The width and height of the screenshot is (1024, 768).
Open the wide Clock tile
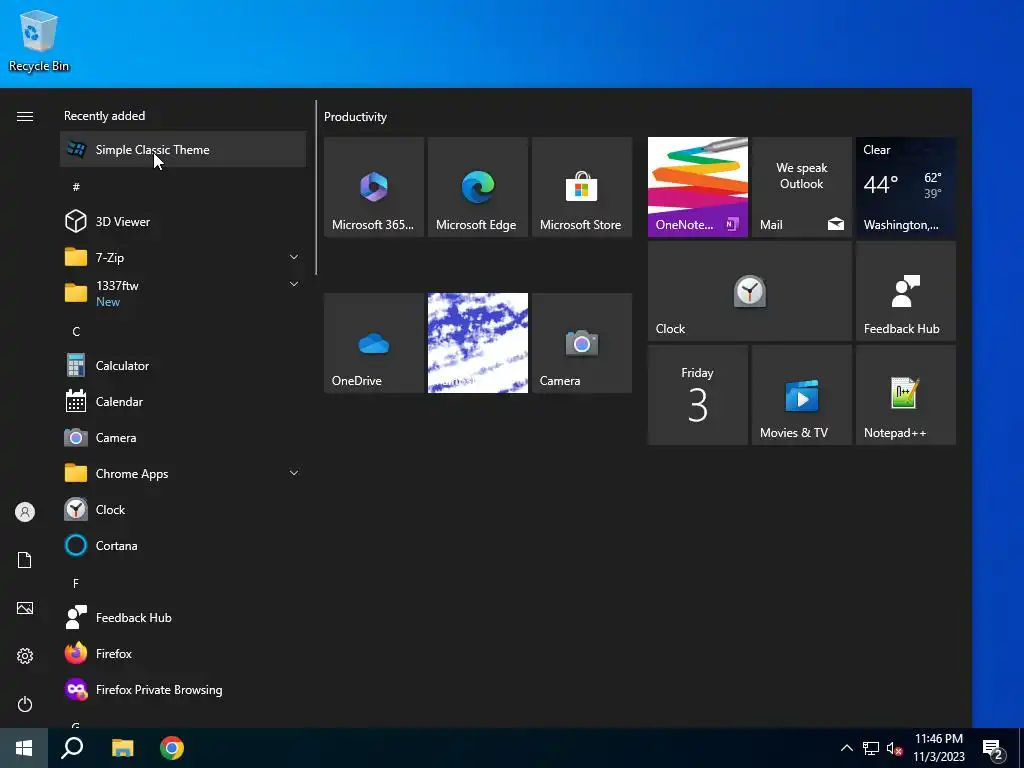pos(750,291)
